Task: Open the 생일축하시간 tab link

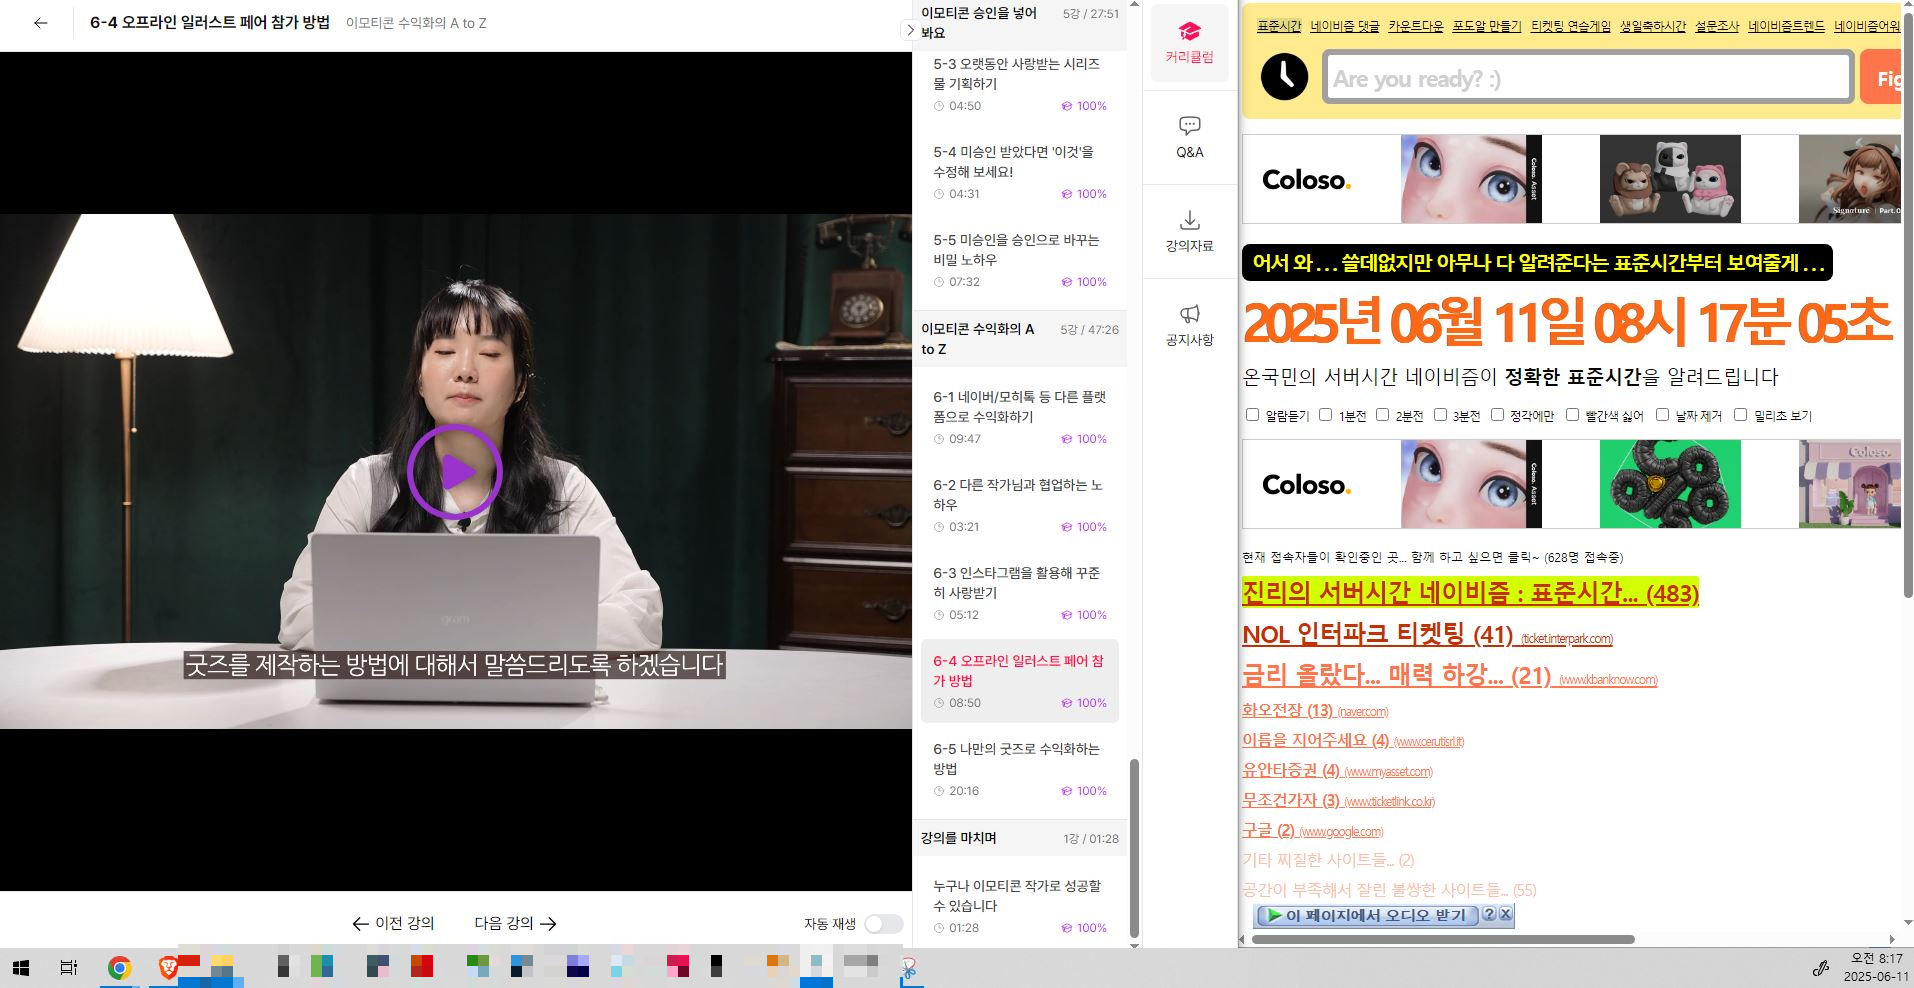Action: point(1653,26)
